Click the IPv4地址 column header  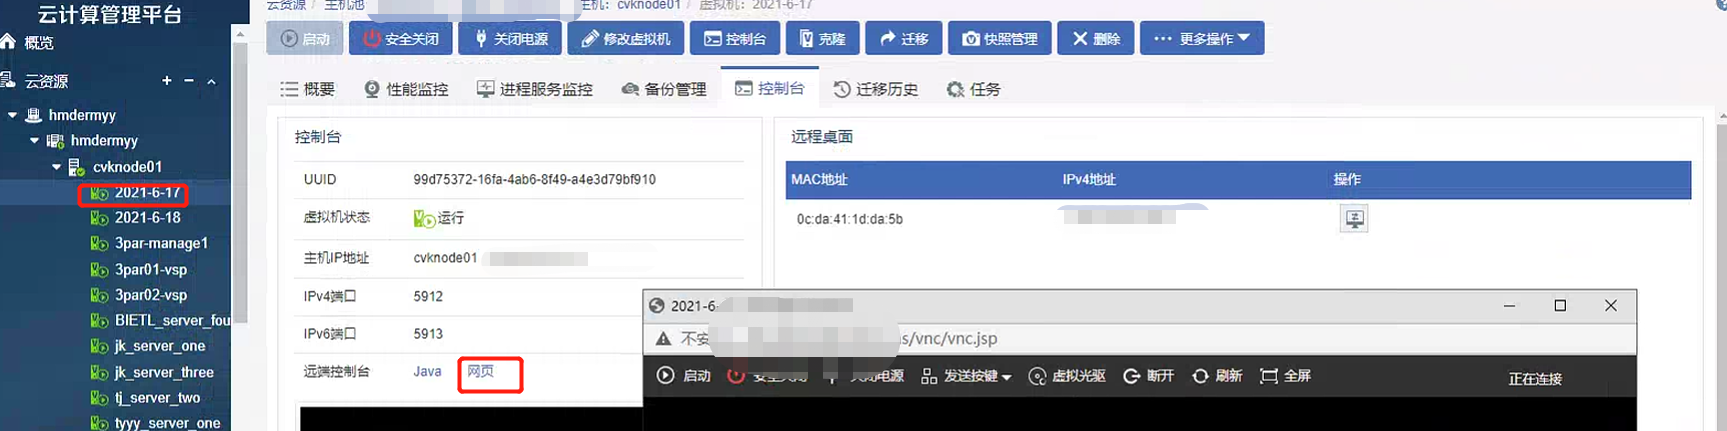(1089, 179)
